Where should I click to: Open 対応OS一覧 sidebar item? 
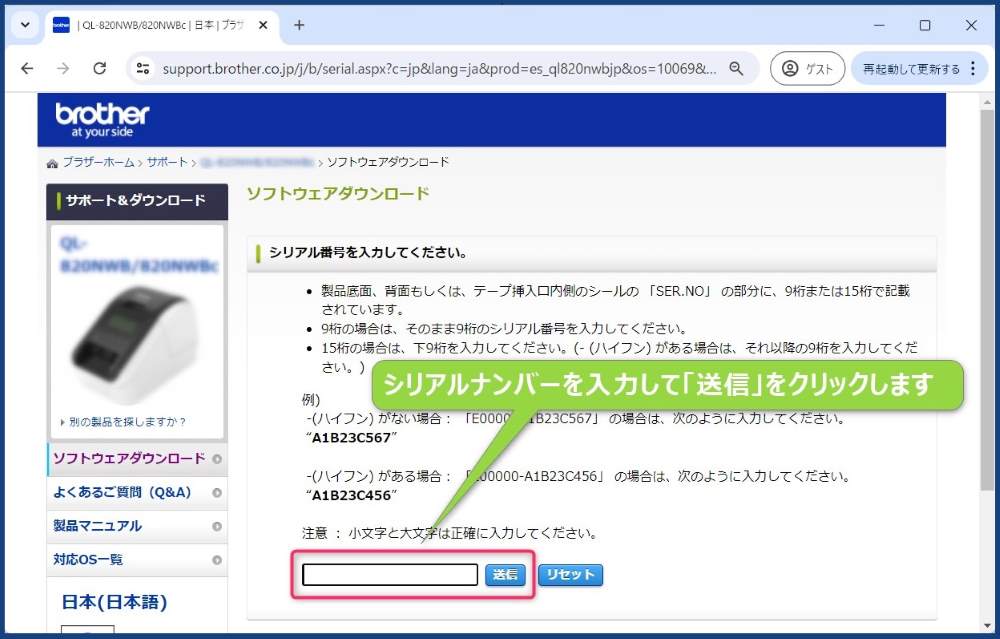[88, 559]
